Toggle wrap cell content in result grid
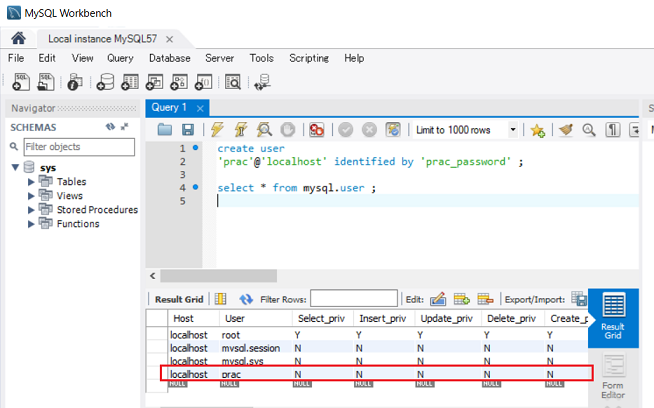Image resolution: width=654 pixels, height=408 pixels. 220,299
